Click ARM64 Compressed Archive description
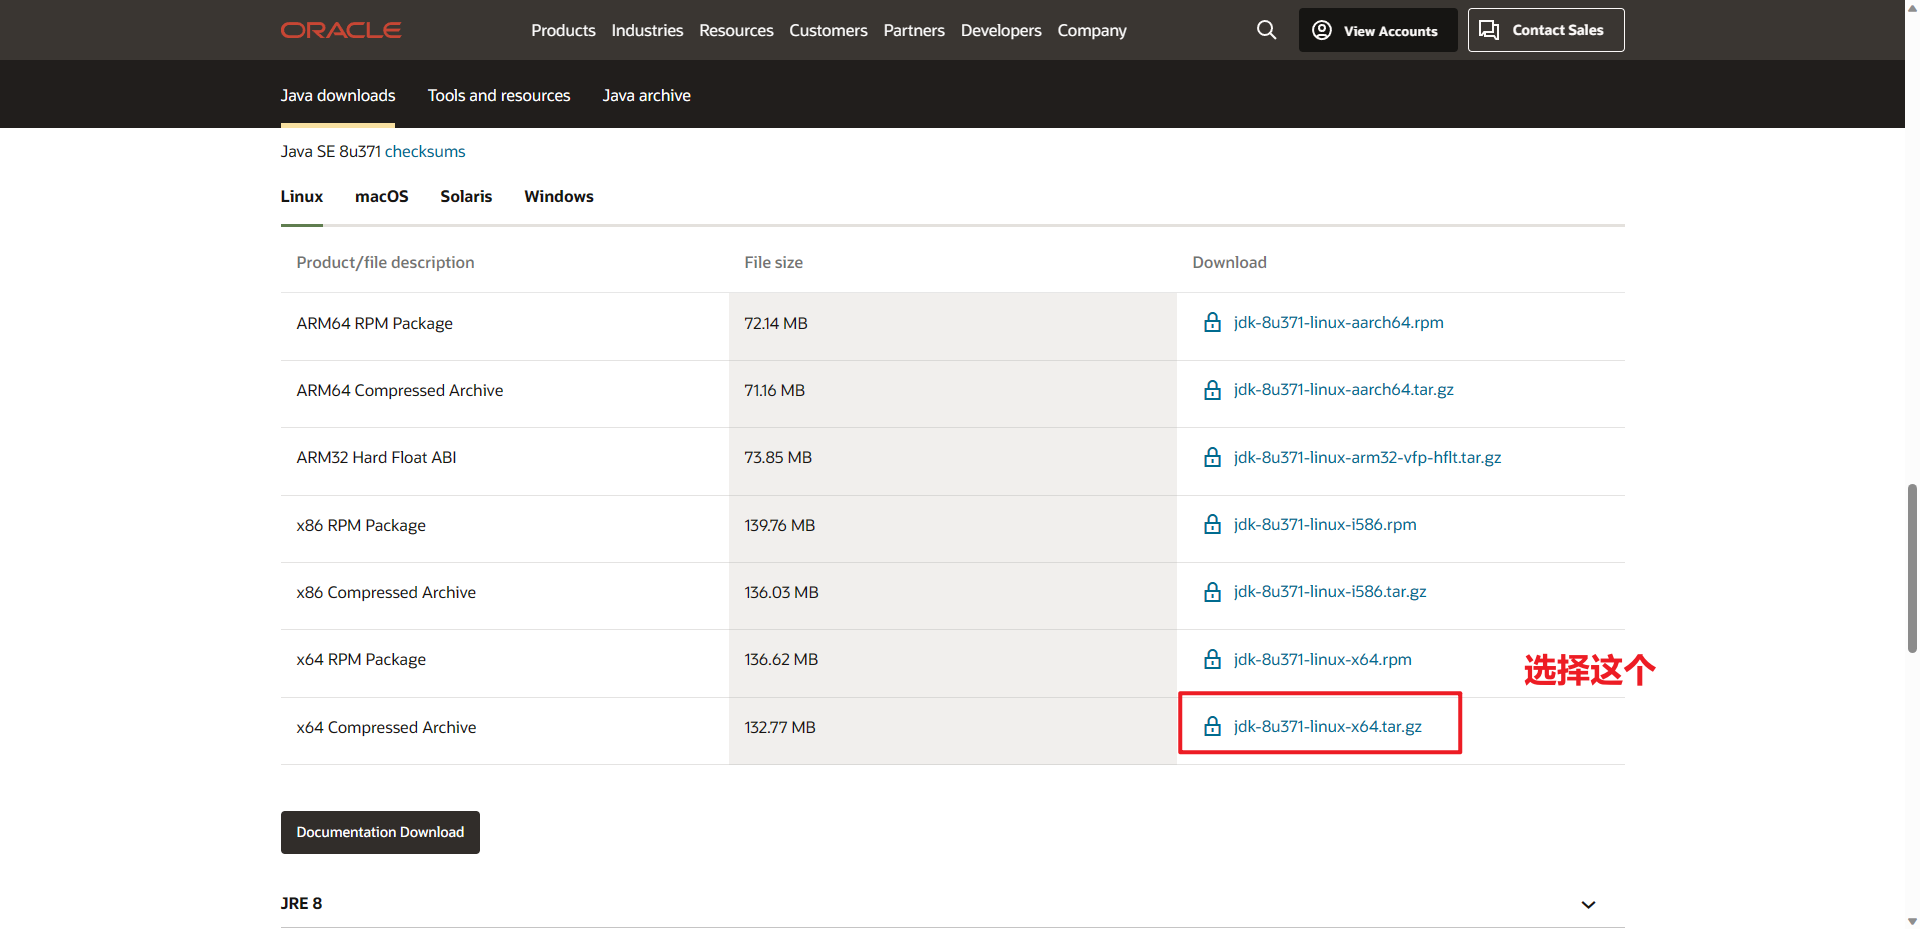The width and height of the screenshot is (1920, 929). coord(399,390)
